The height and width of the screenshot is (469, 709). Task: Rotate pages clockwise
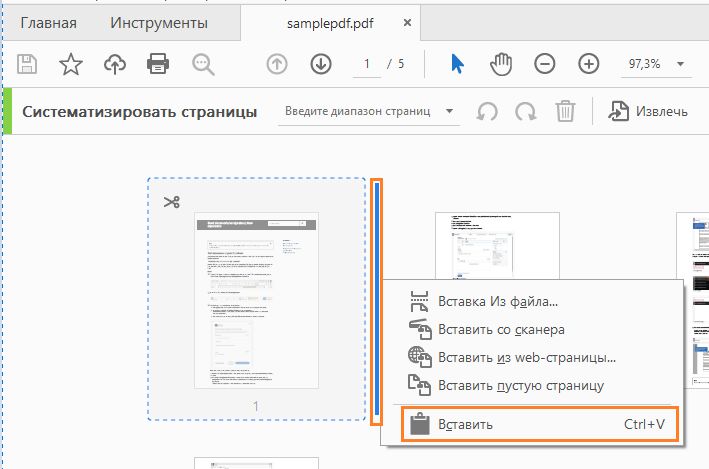[526, 111]
